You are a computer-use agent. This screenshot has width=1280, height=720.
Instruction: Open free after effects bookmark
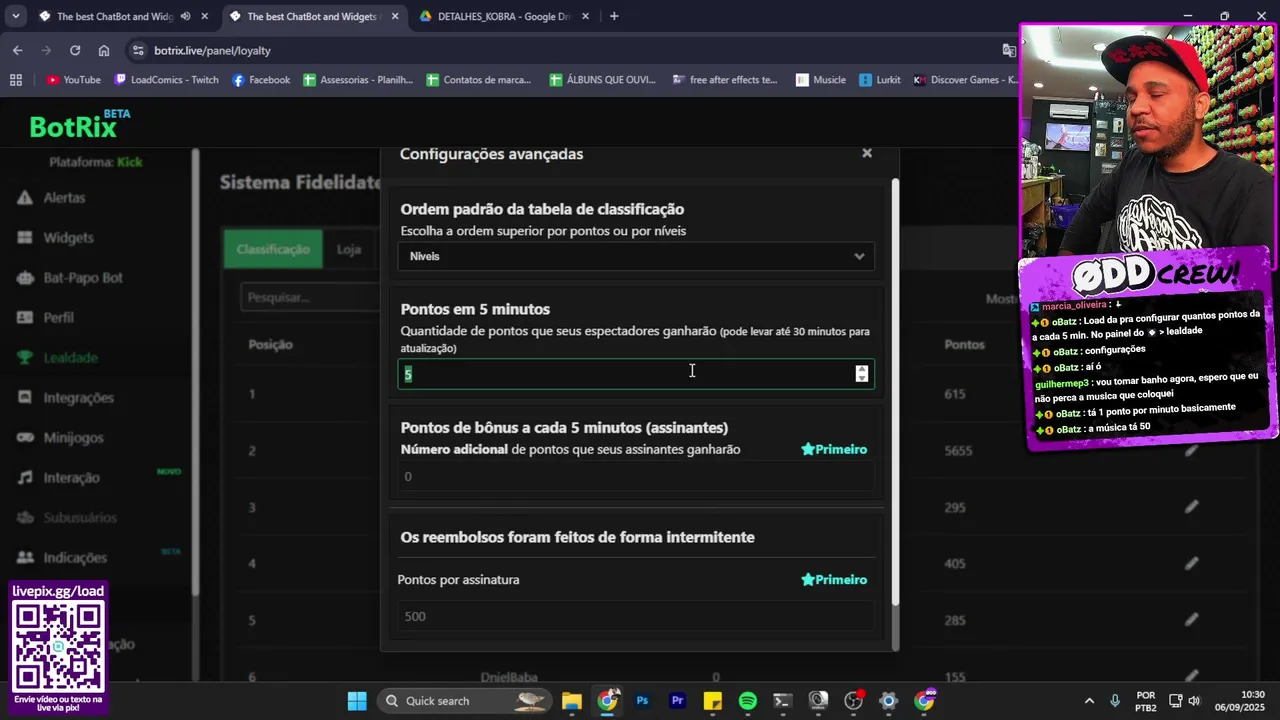pyautogui.click(x=725, y=80)
